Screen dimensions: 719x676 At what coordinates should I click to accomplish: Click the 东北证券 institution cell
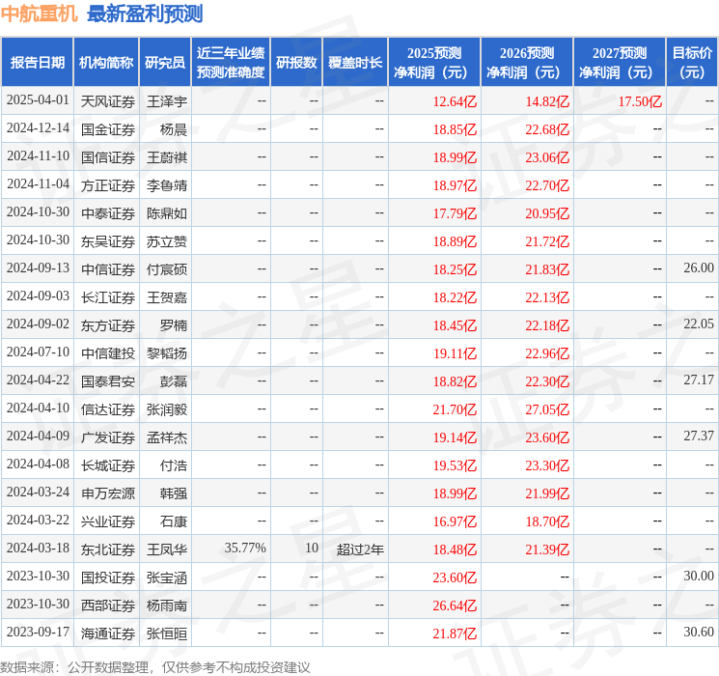click(108, 549)
